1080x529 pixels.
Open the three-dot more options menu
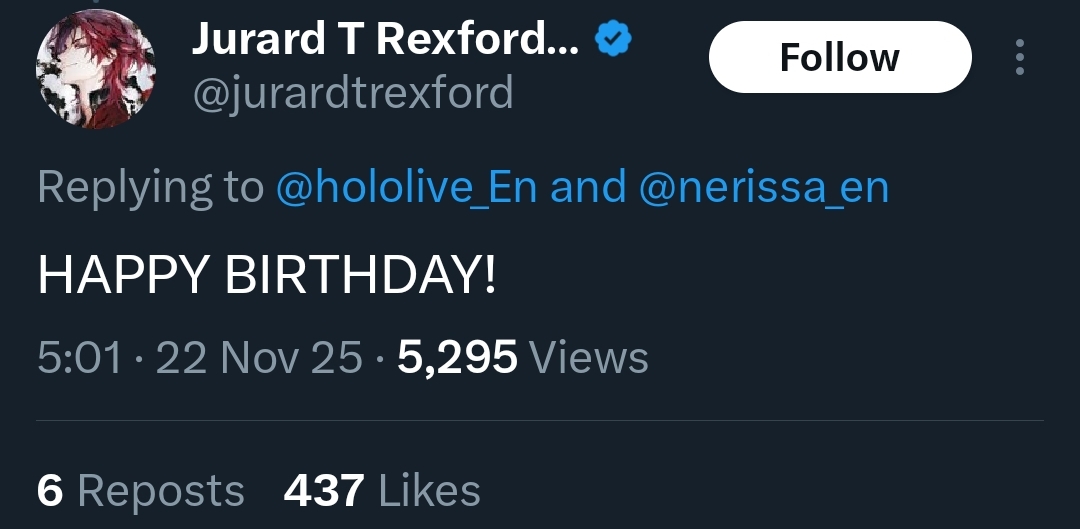[1019, 58]
